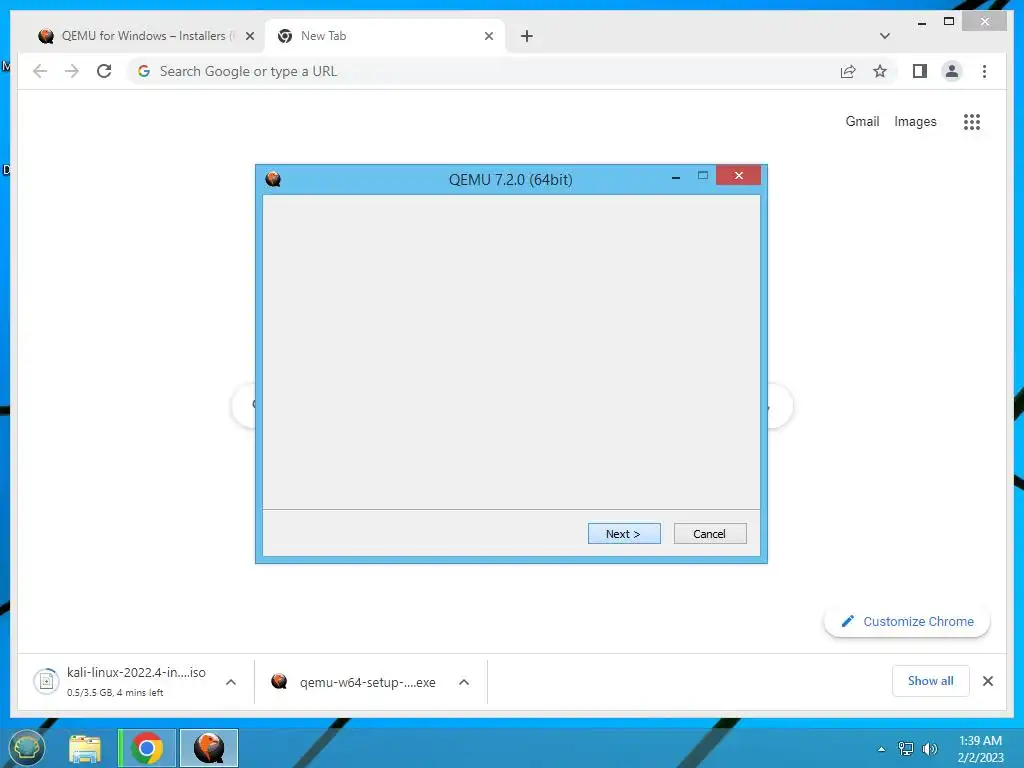Open a new Chrome tab
Image resolution: width=1024 pixels, height=768 pixels.
[527, 37]
